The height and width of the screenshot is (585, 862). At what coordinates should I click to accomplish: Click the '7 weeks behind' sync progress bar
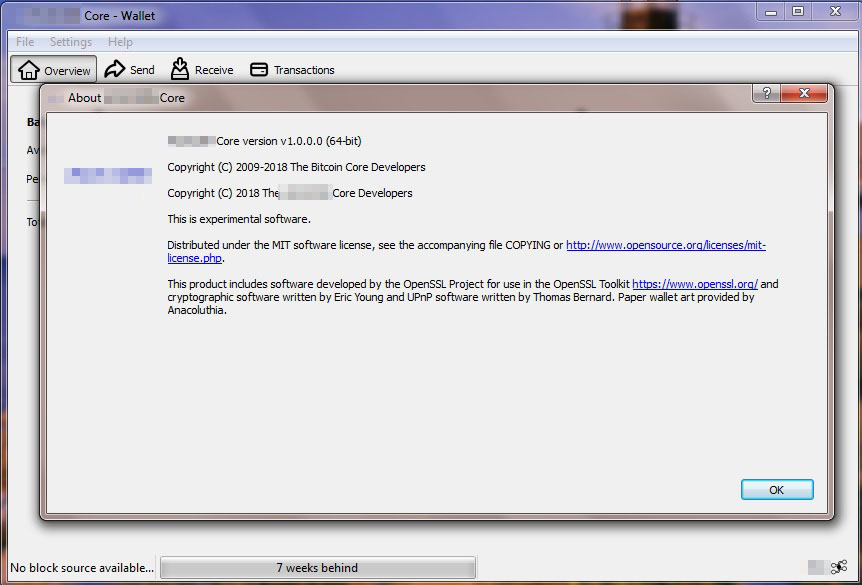click(318, 567)
